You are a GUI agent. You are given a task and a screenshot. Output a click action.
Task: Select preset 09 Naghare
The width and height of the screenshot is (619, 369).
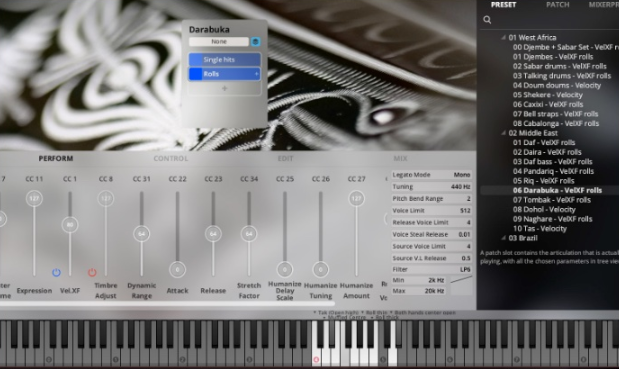click(552, 219)
